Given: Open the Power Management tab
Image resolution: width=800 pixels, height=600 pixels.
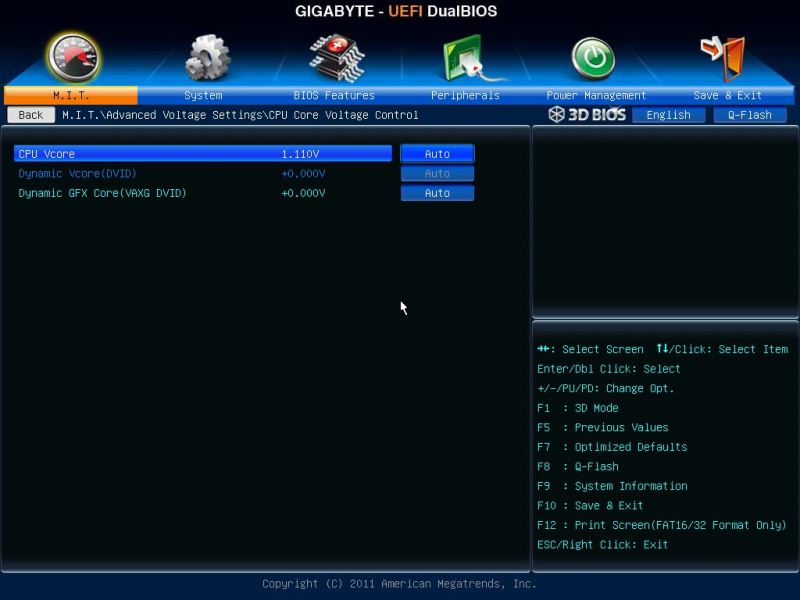Looking at the screenshot, I should point(596,95).
